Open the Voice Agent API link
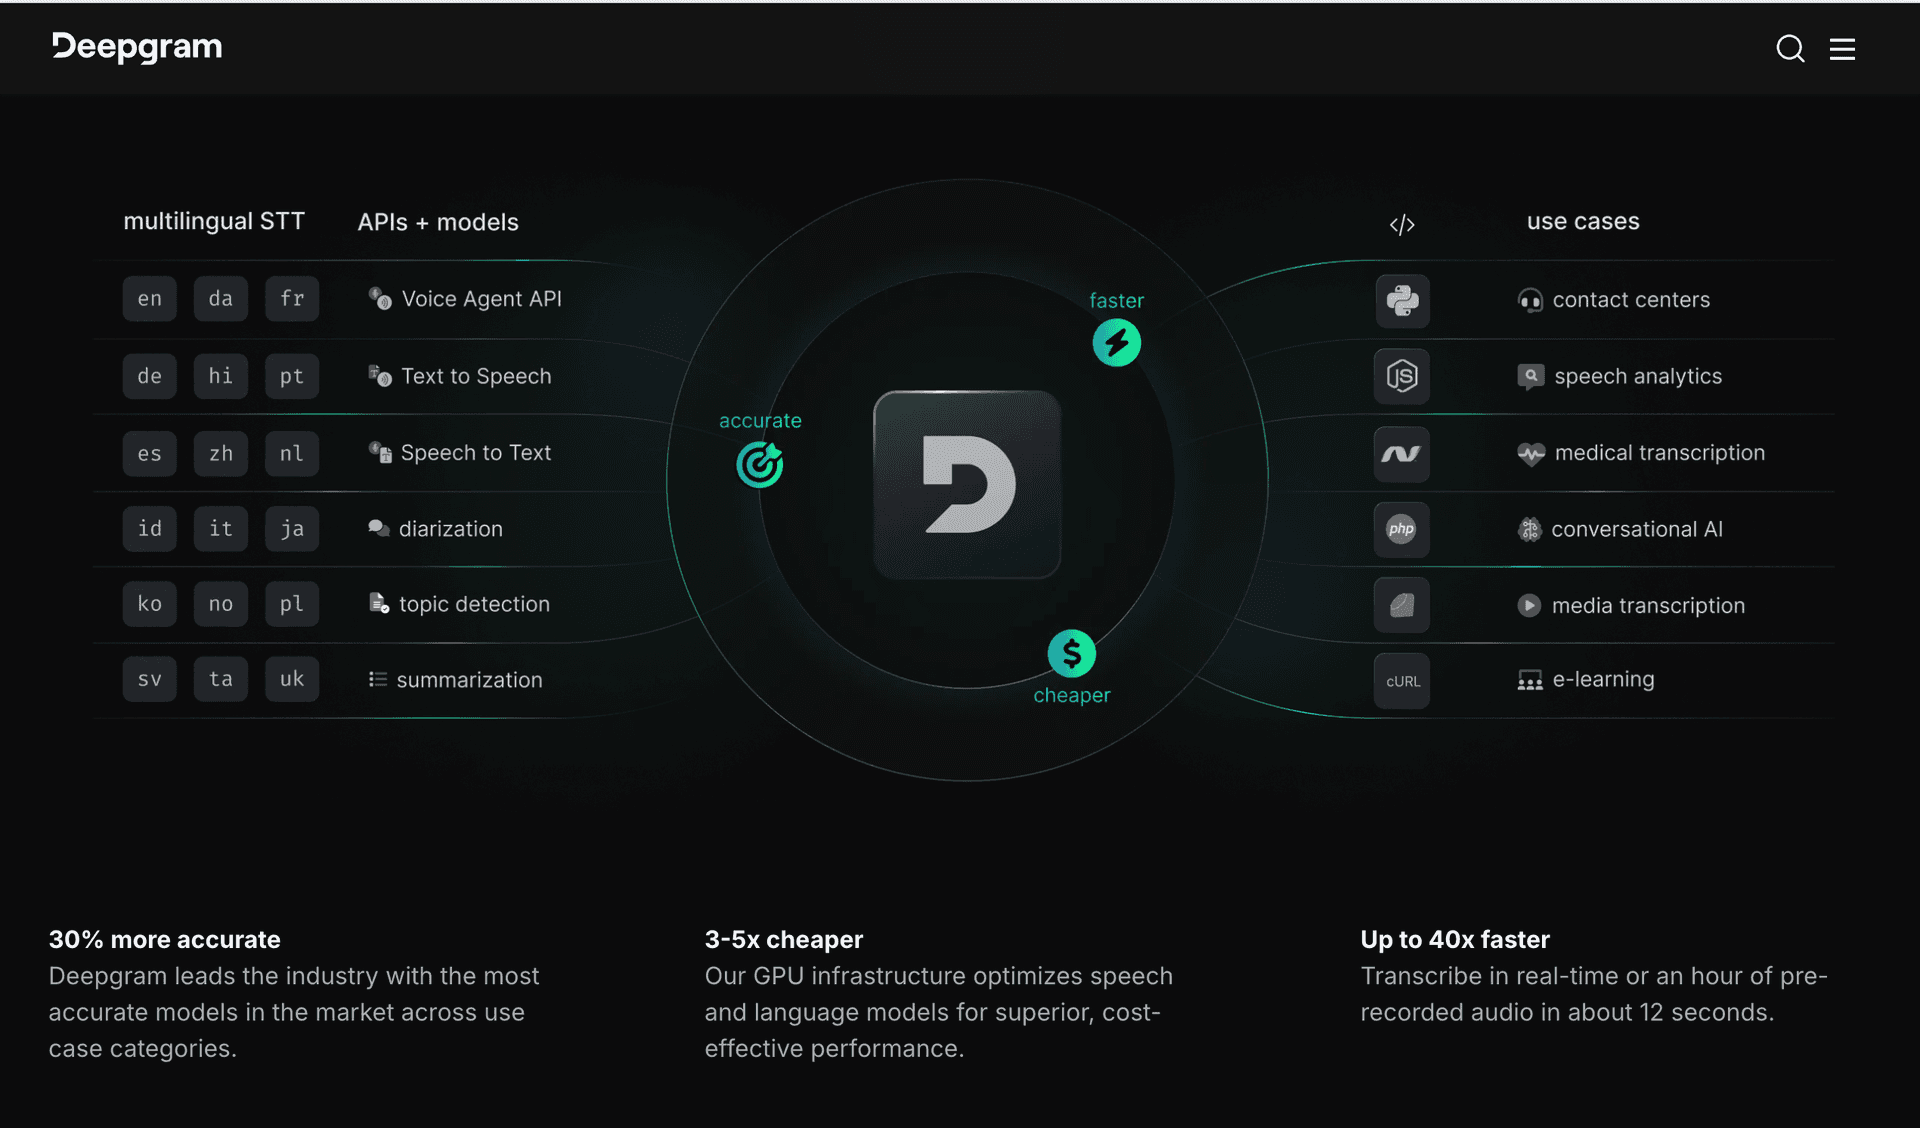Screen dimensions: 1920x1128 pyautogui.click(x=481, y=299)
